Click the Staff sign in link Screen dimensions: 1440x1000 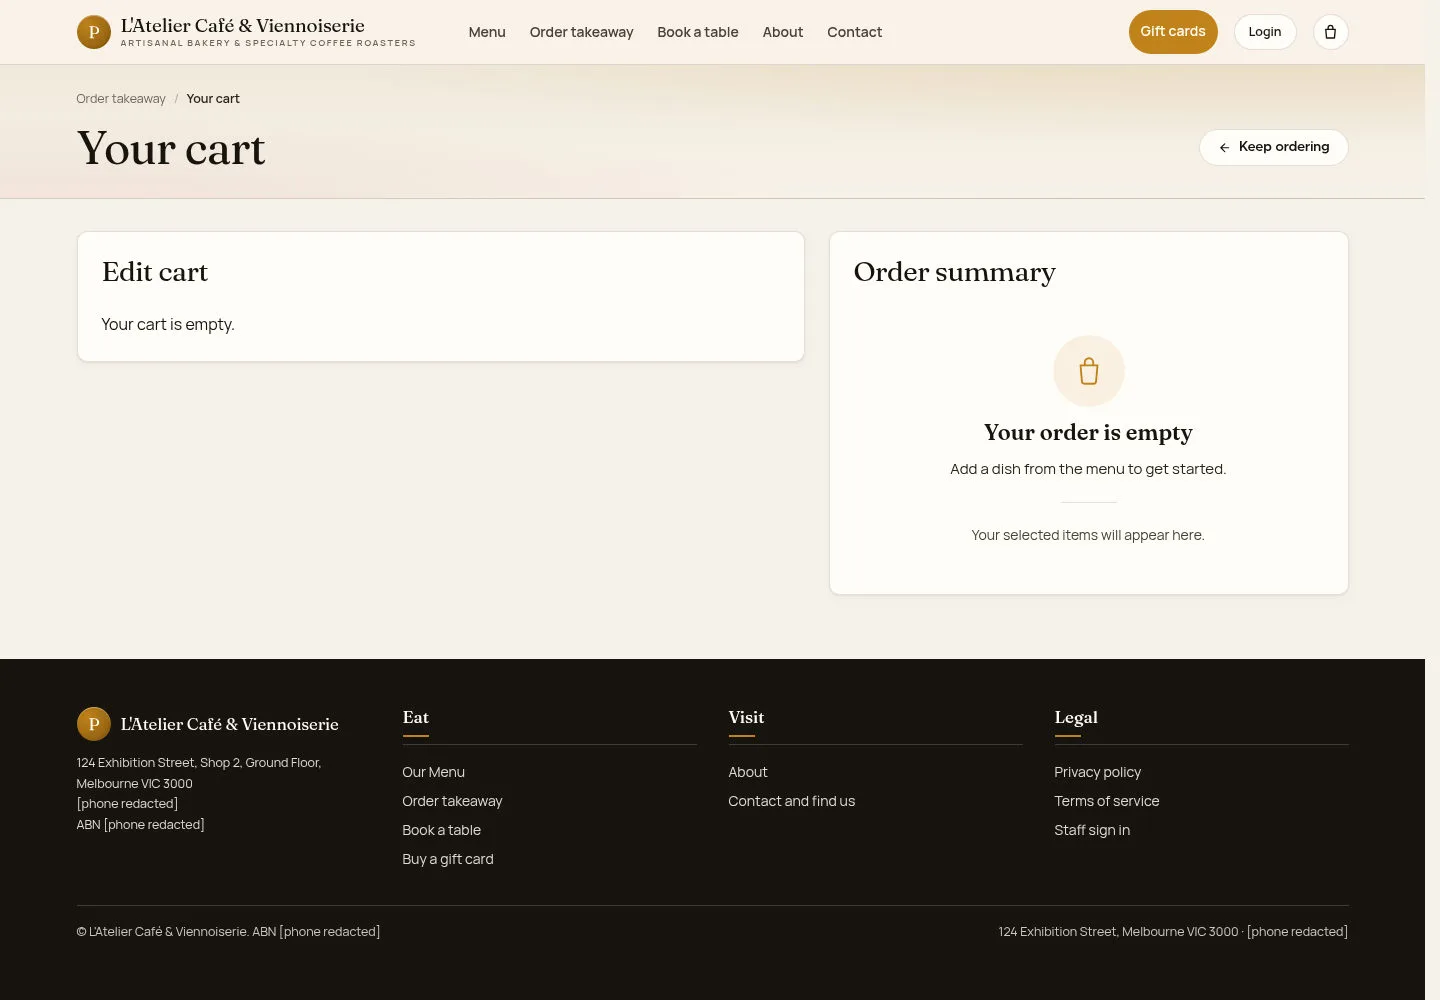coord(1092,830)
